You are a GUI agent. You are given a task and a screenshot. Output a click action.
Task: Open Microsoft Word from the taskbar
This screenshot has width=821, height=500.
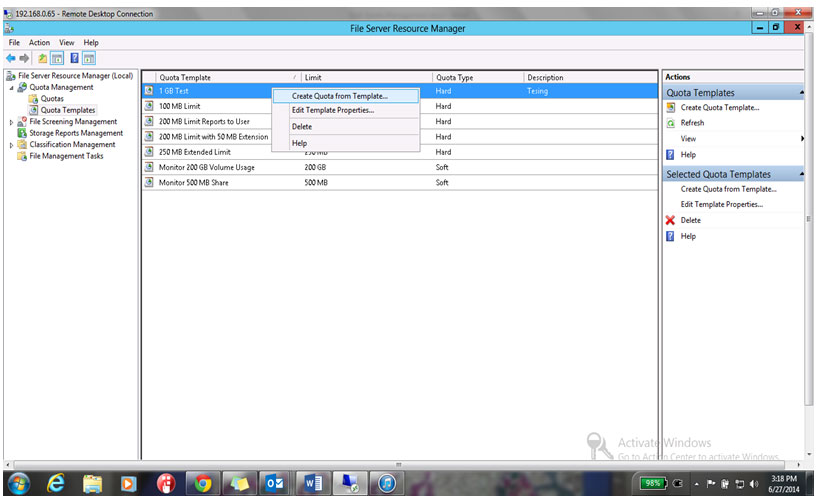pos(313,483)
